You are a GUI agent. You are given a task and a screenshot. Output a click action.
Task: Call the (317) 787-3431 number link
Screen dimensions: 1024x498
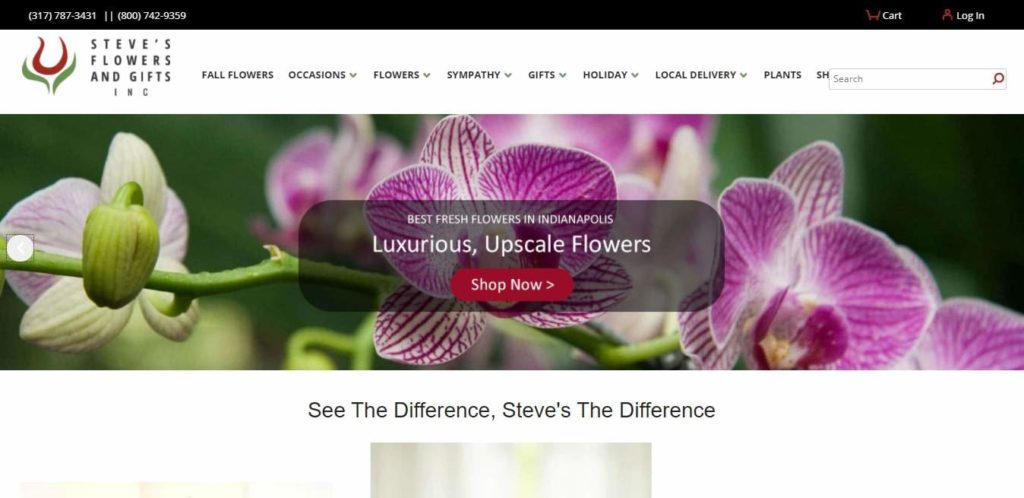click(63, 16)
